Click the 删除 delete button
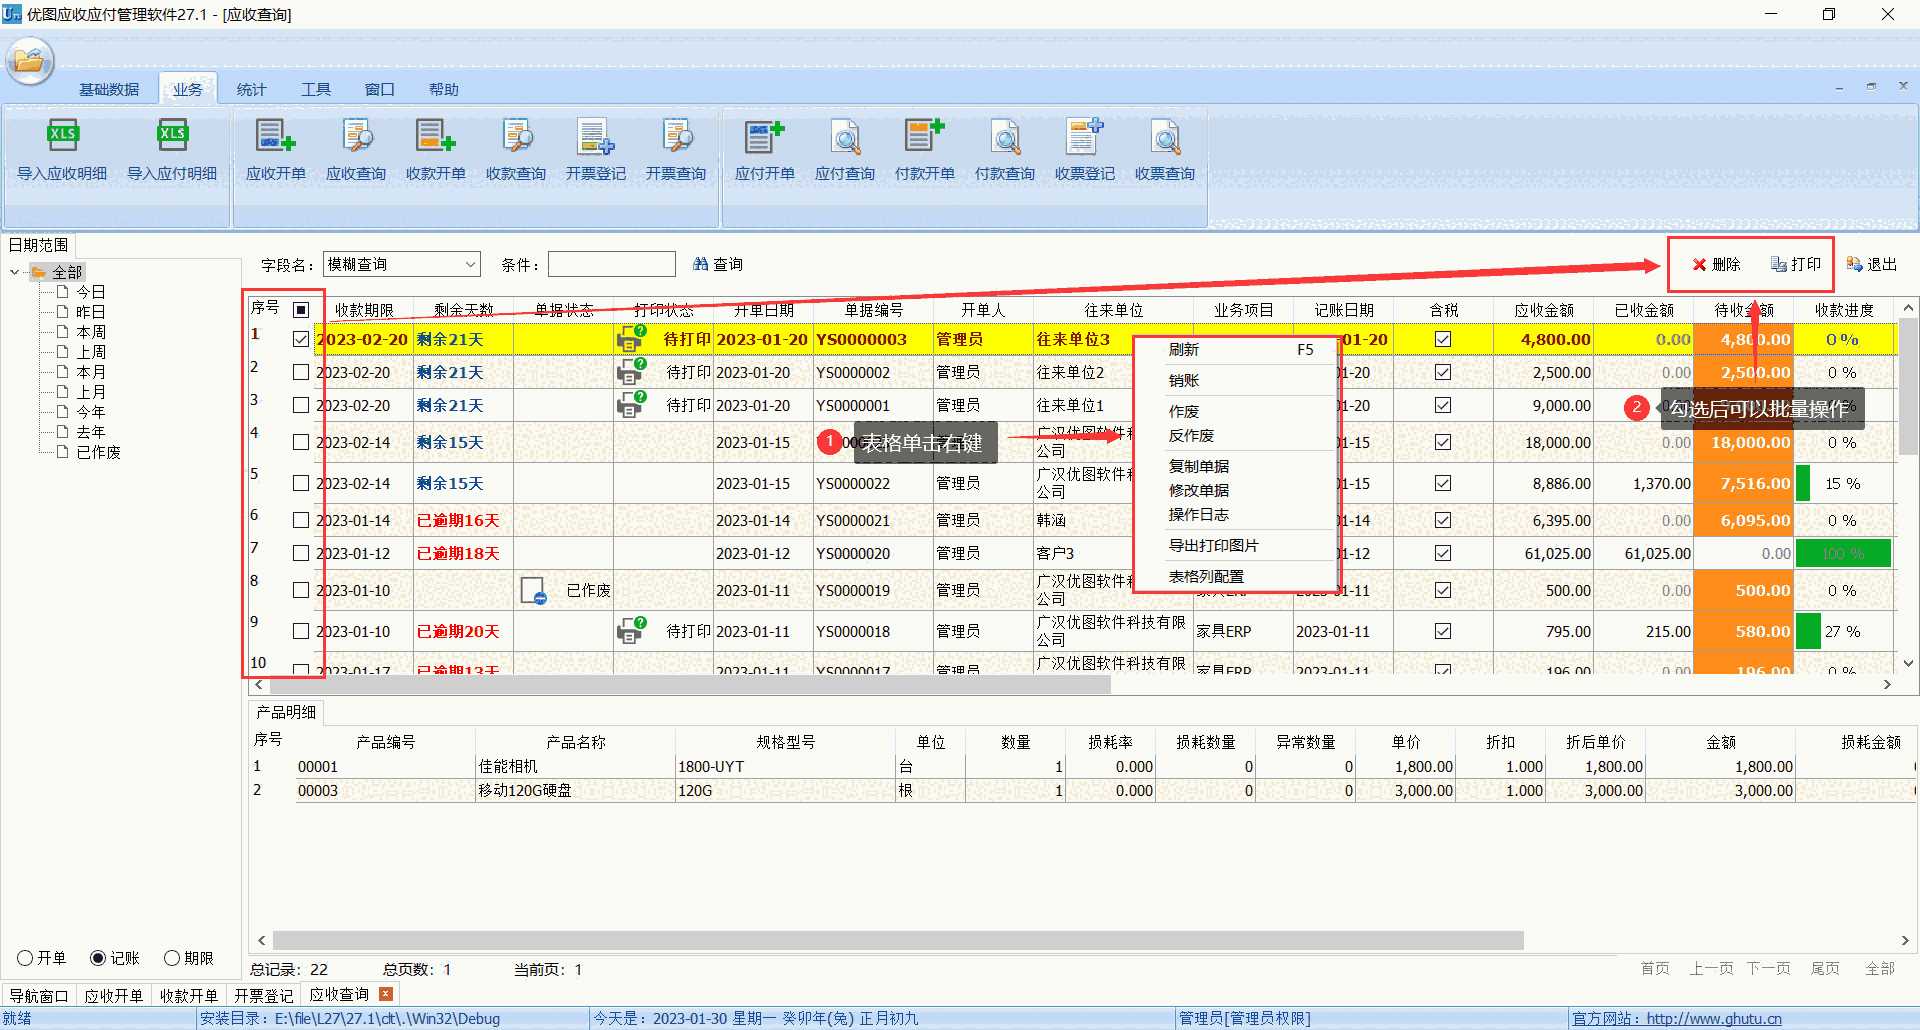 coord(1715,264)
